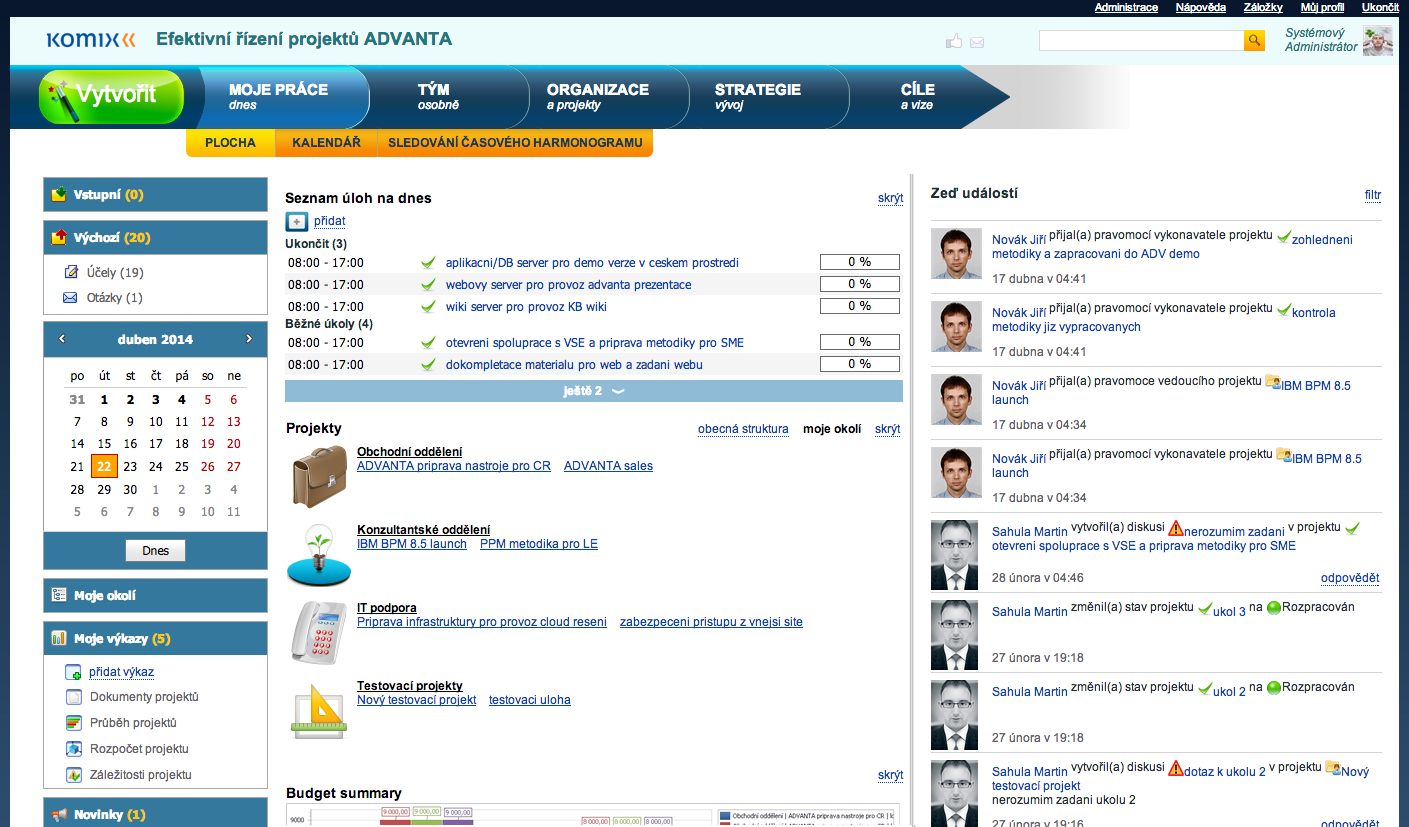Open Záložky bookmarks link
Viewport: 1409px width, 827px height.
tap(1263, 7)
